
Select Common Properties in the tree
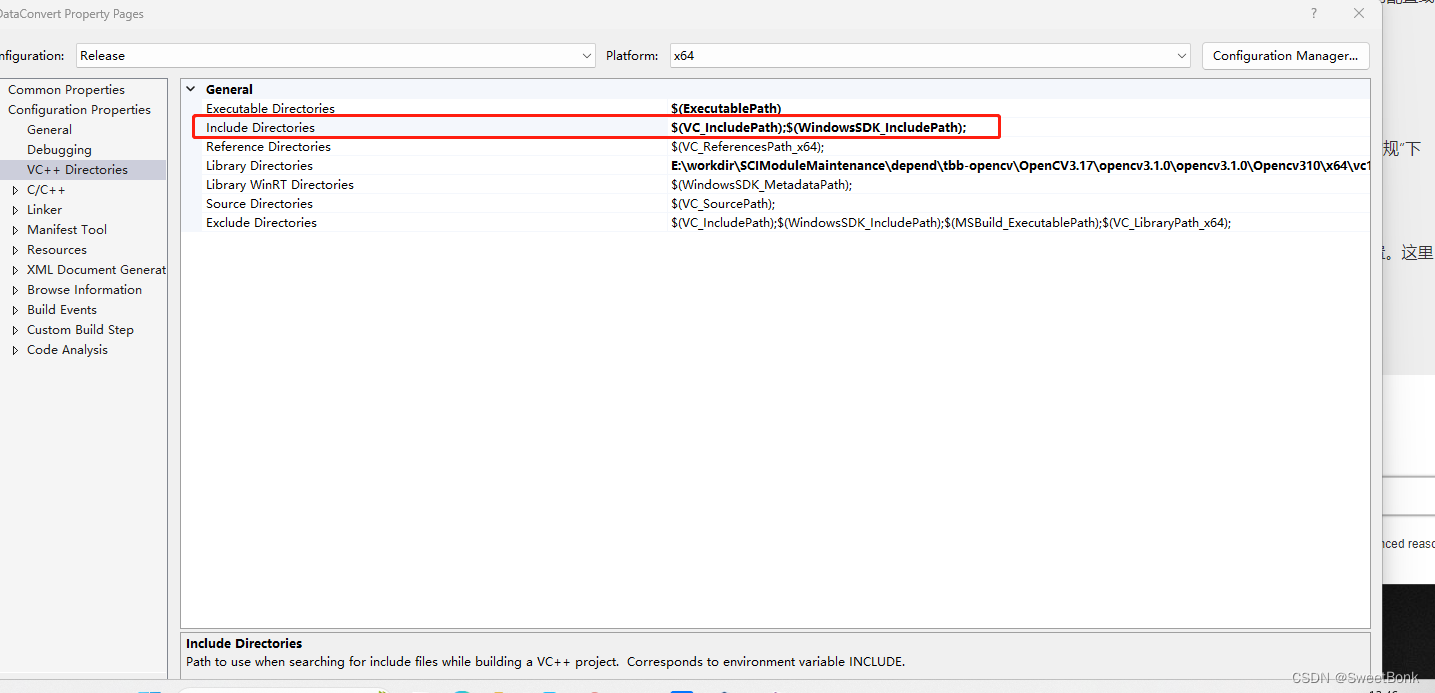pyautogui.click(x=66, y=89)
